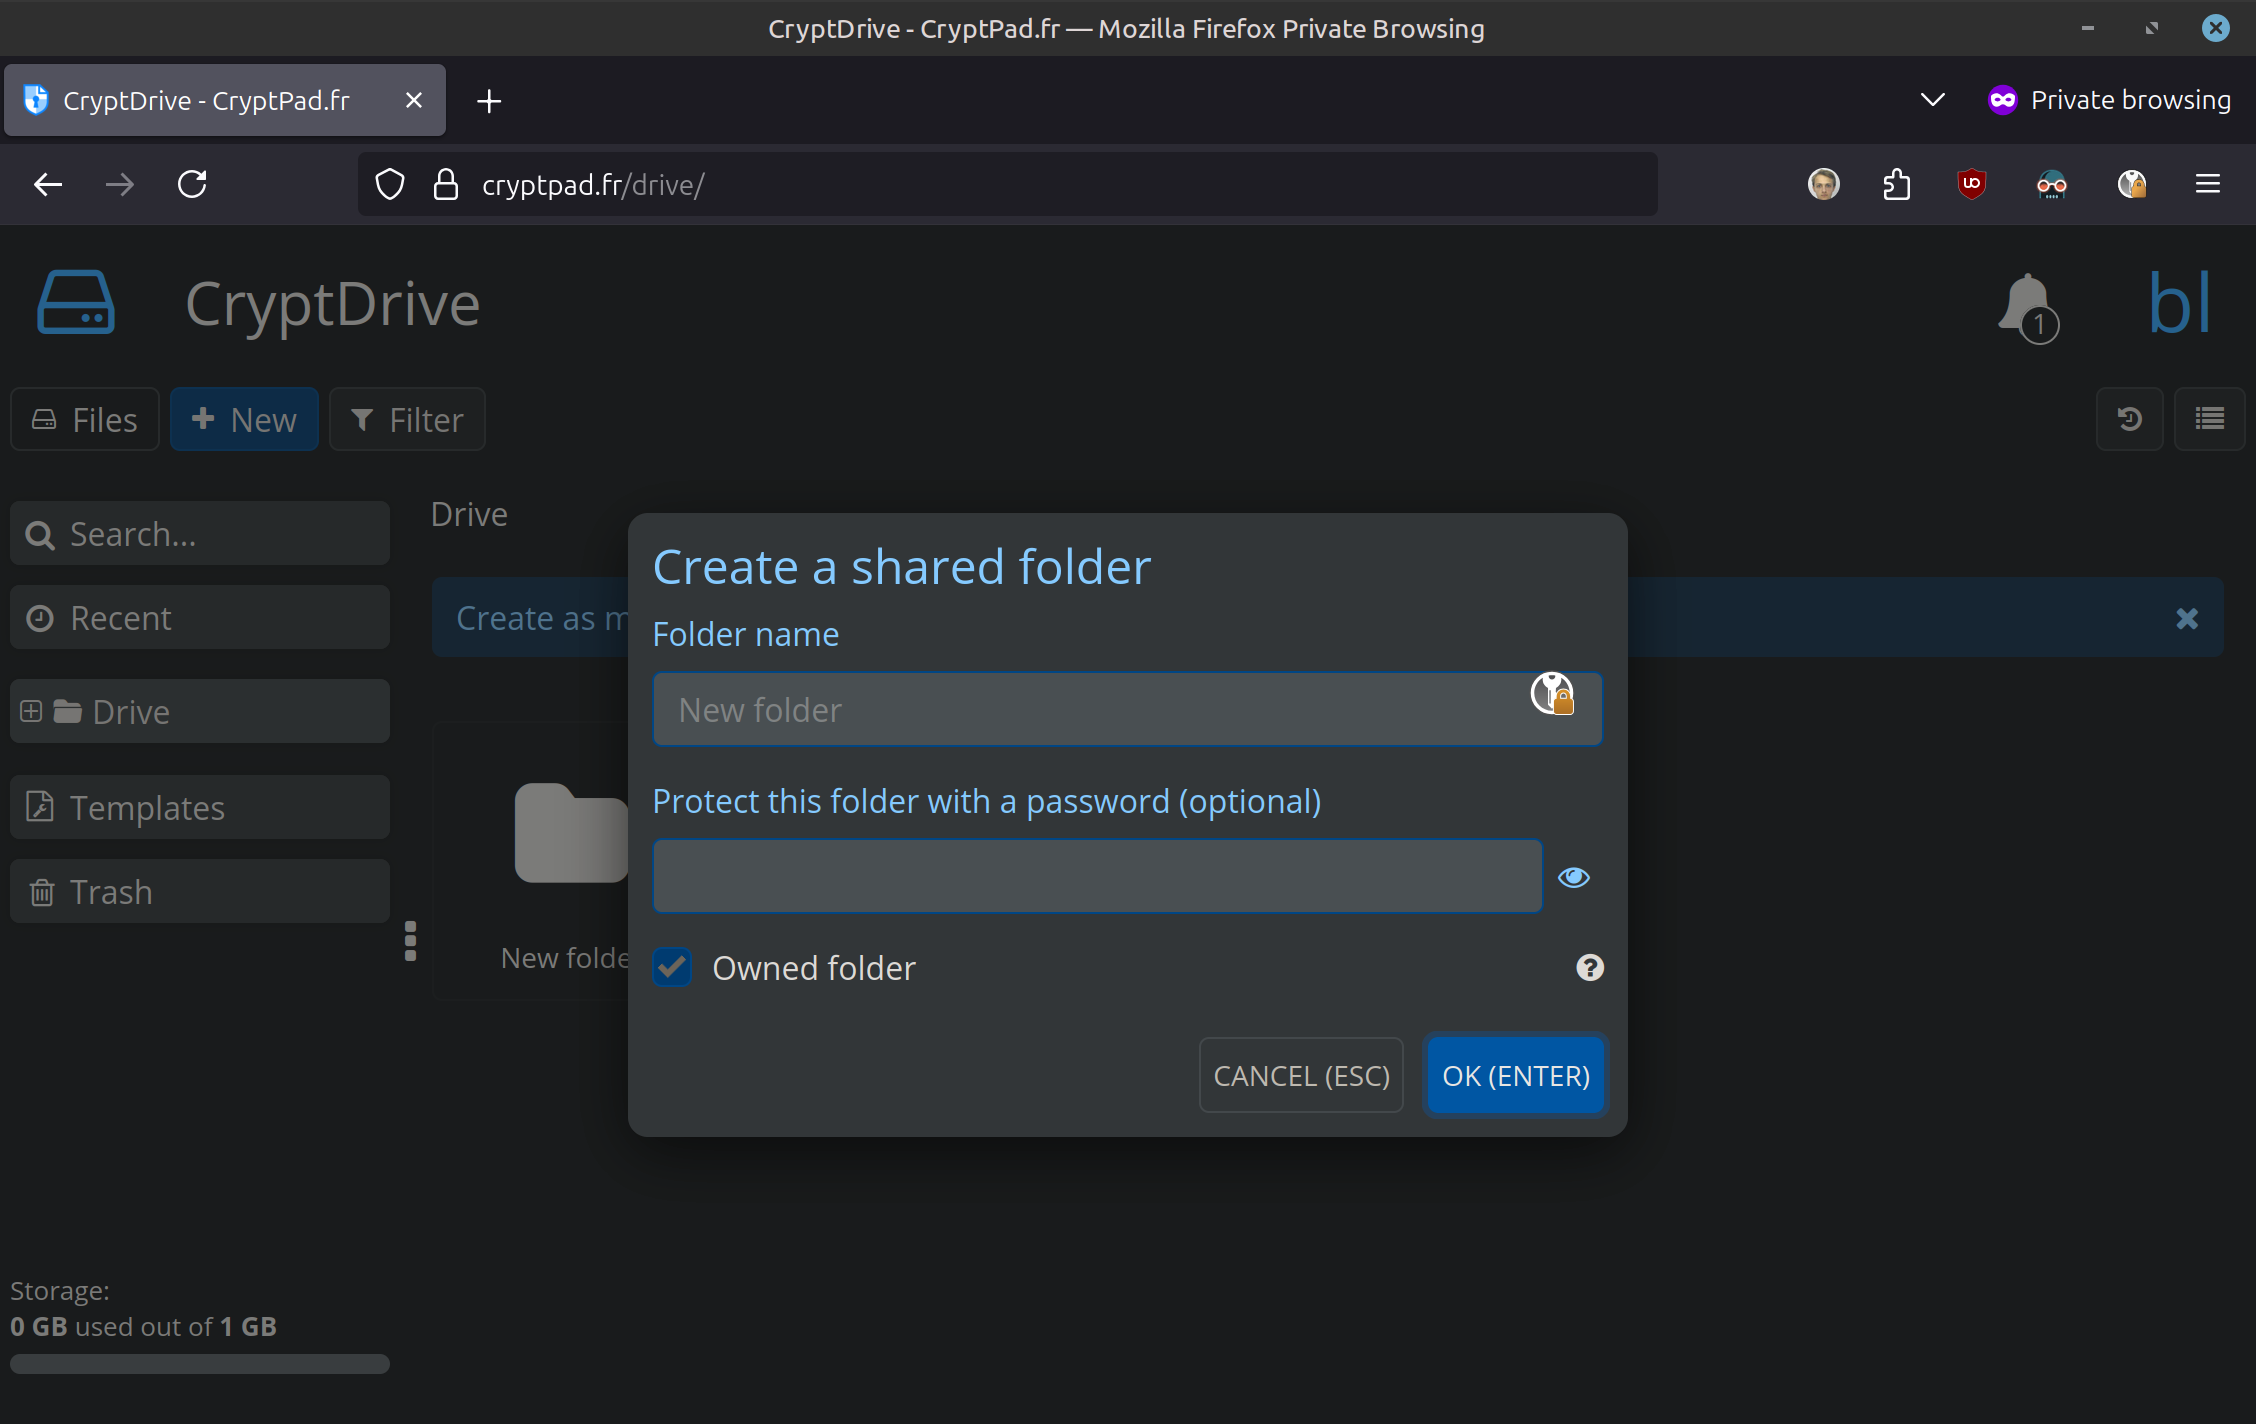
Task: Open the drive history icon
Action: pos(2129,419)
